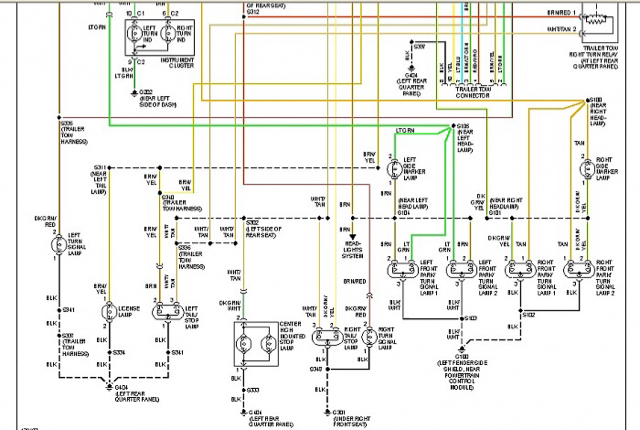Click Left Front Park/Turn Signal Lamp 2
The image size is (640, 430).
click(x=462, y=270)
